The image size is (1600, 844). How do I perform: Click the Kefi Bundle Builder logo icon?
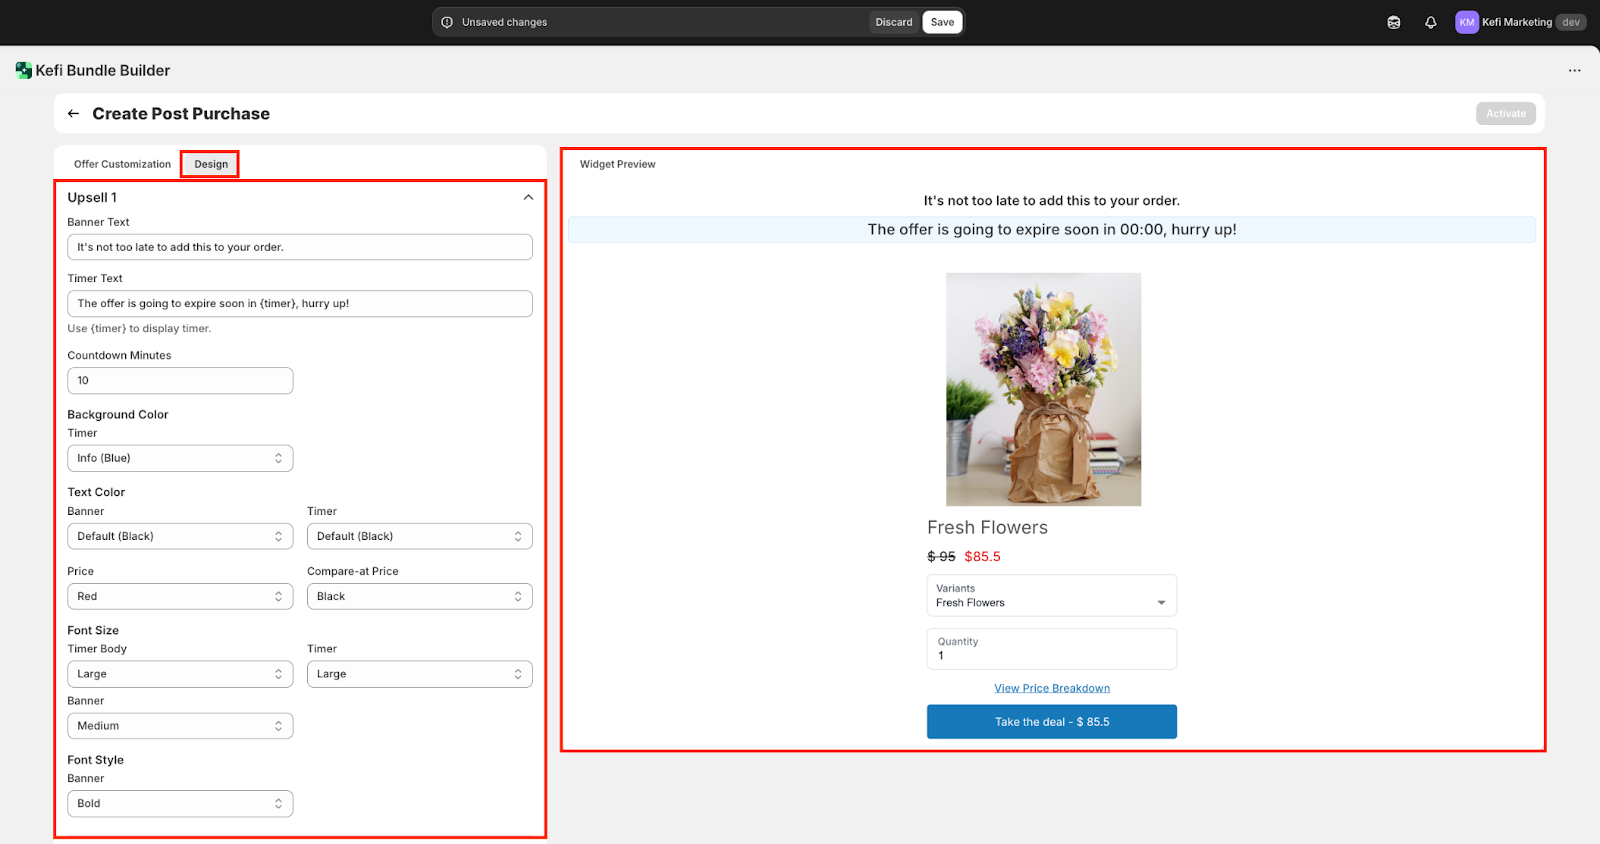23,70
